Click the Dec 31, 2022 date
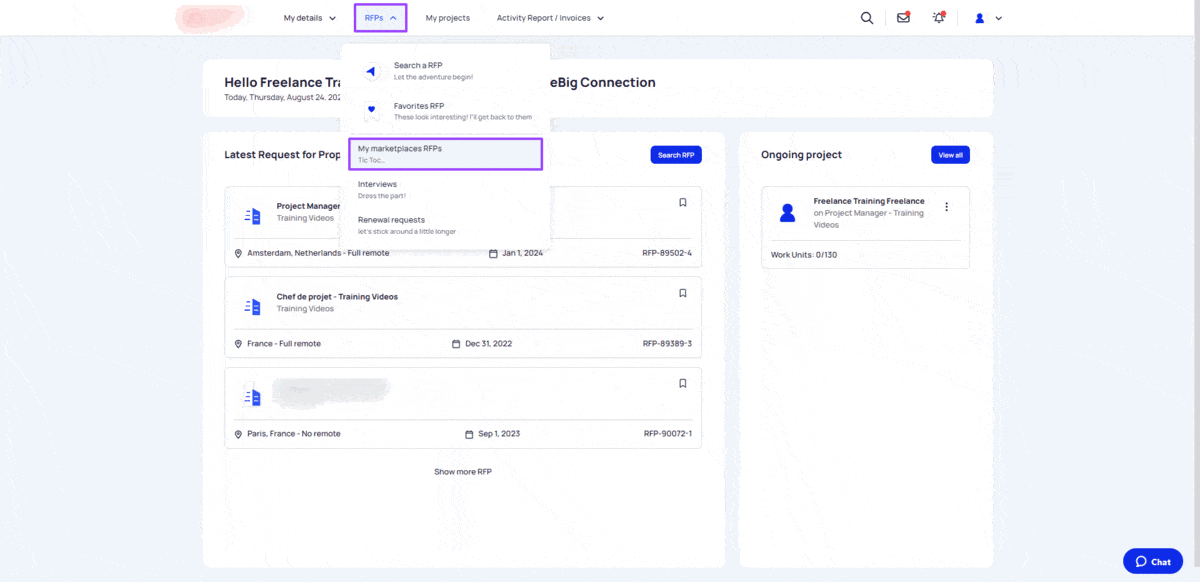Screen dimensions: 1200x587 point(489,344)
